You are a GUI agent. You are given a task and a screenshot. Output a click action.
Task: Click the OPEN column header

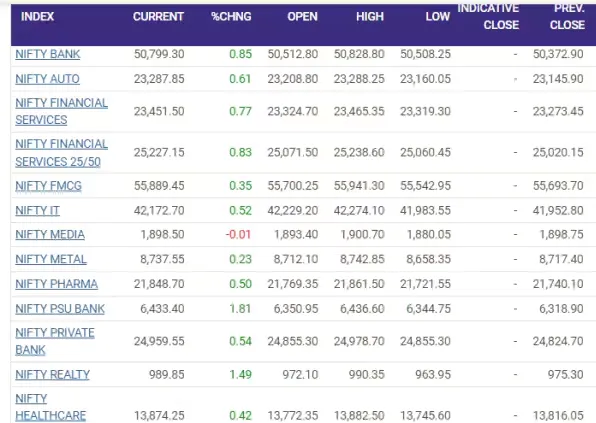(x=302, y=17)
